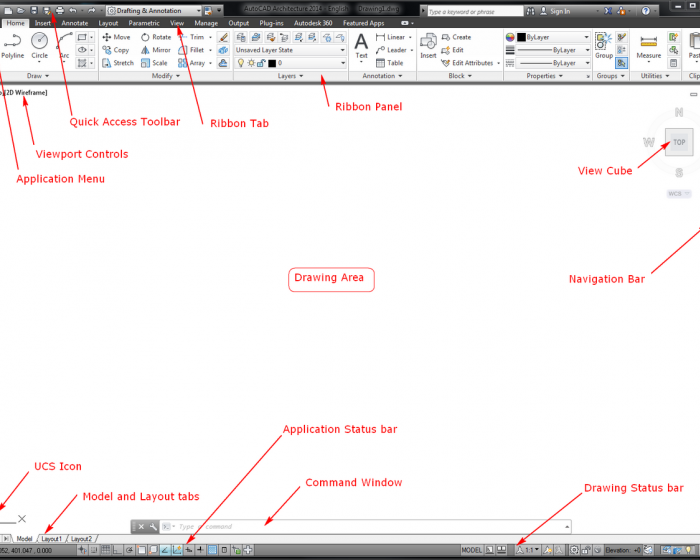Image resolution: width=700 pixels, height=560 pixels.
Task: Toggle Ortho Mode in status bar
Action: click(117, 550)
